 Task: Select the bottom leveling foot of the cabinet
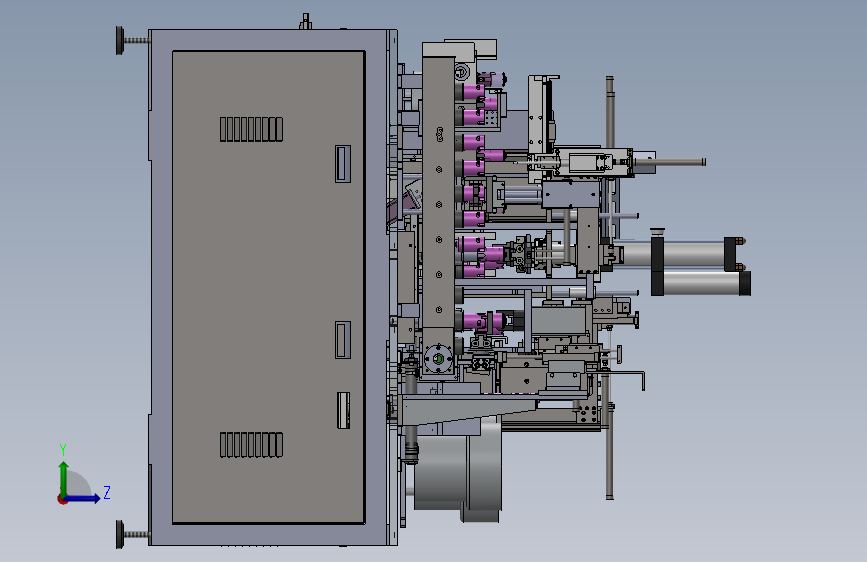[132, 534]
